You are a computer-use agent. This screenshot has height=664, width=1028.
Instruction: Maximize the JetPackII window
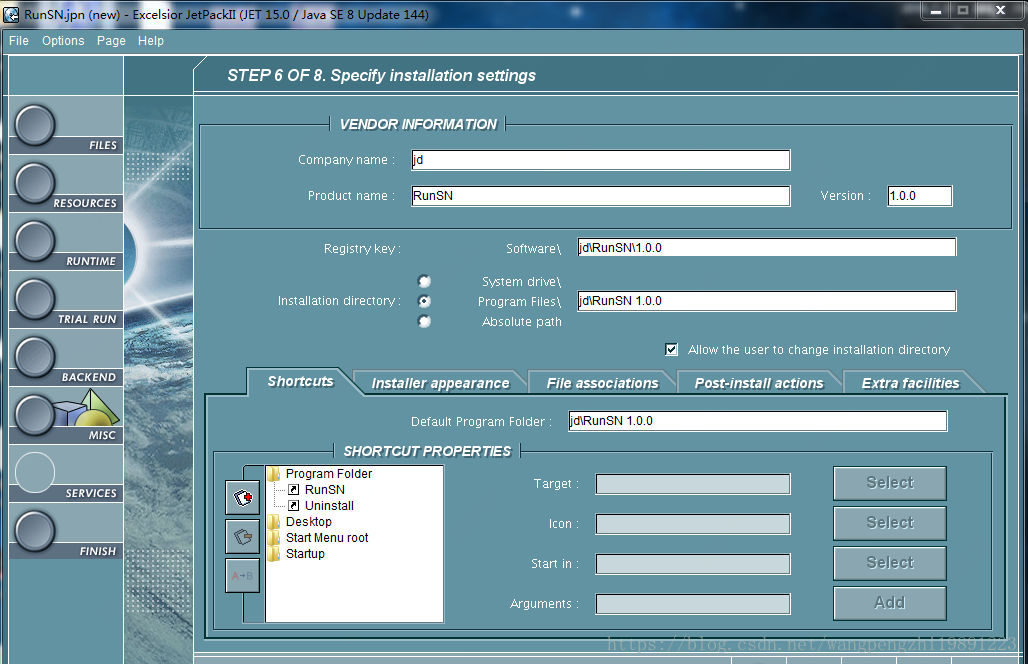click(x=962, y=10)
